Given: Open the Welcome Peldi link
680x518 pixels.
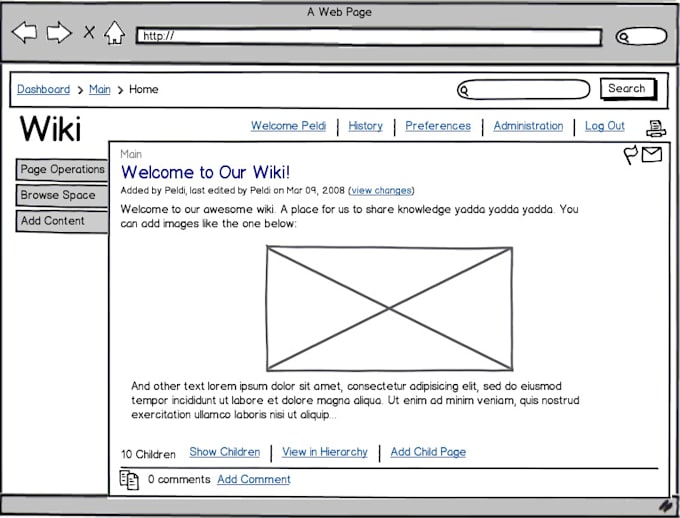Looking at the screenshot, I should click(x=288, y=126).
